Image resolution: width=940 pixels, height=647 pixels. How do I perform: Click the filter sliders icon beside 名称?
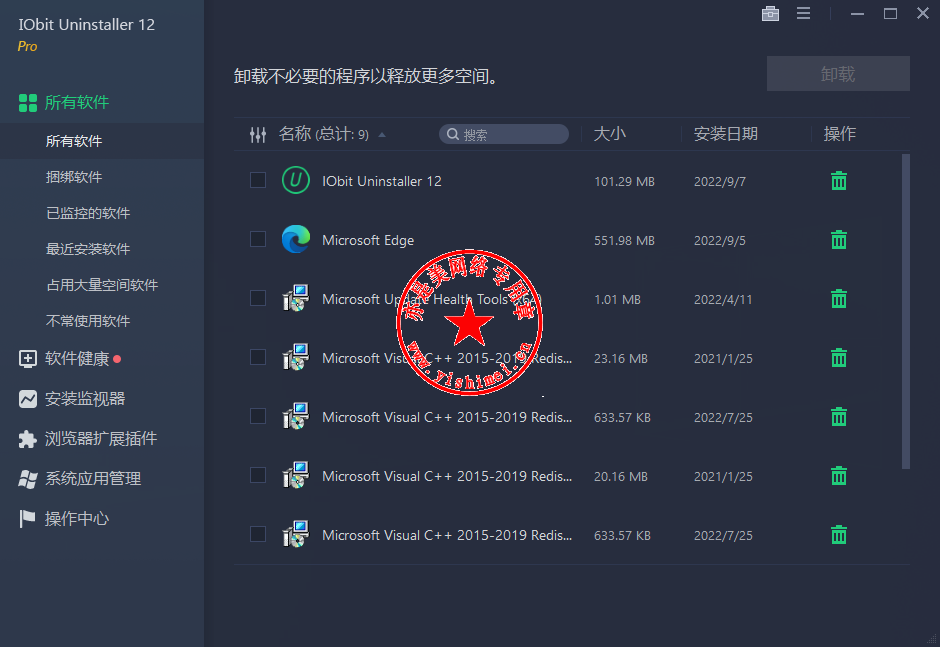click(x=258, y=135)
